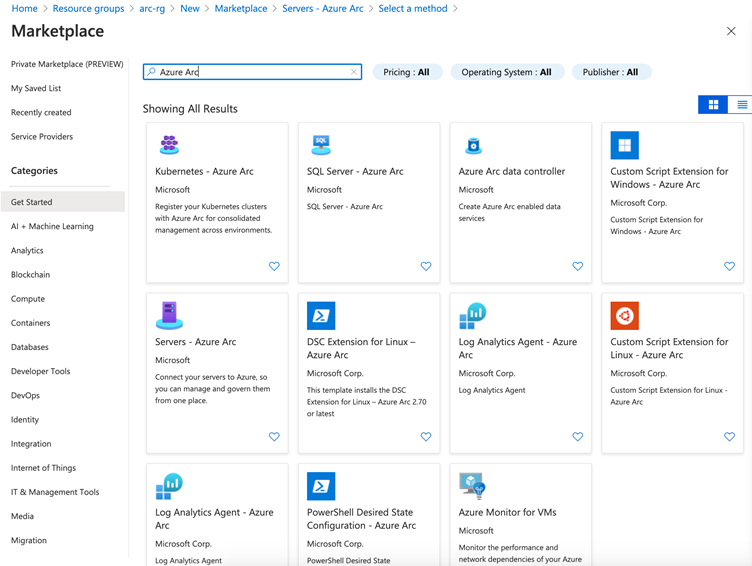
Task: Select the Get Started category
Action: pos(63,202)
